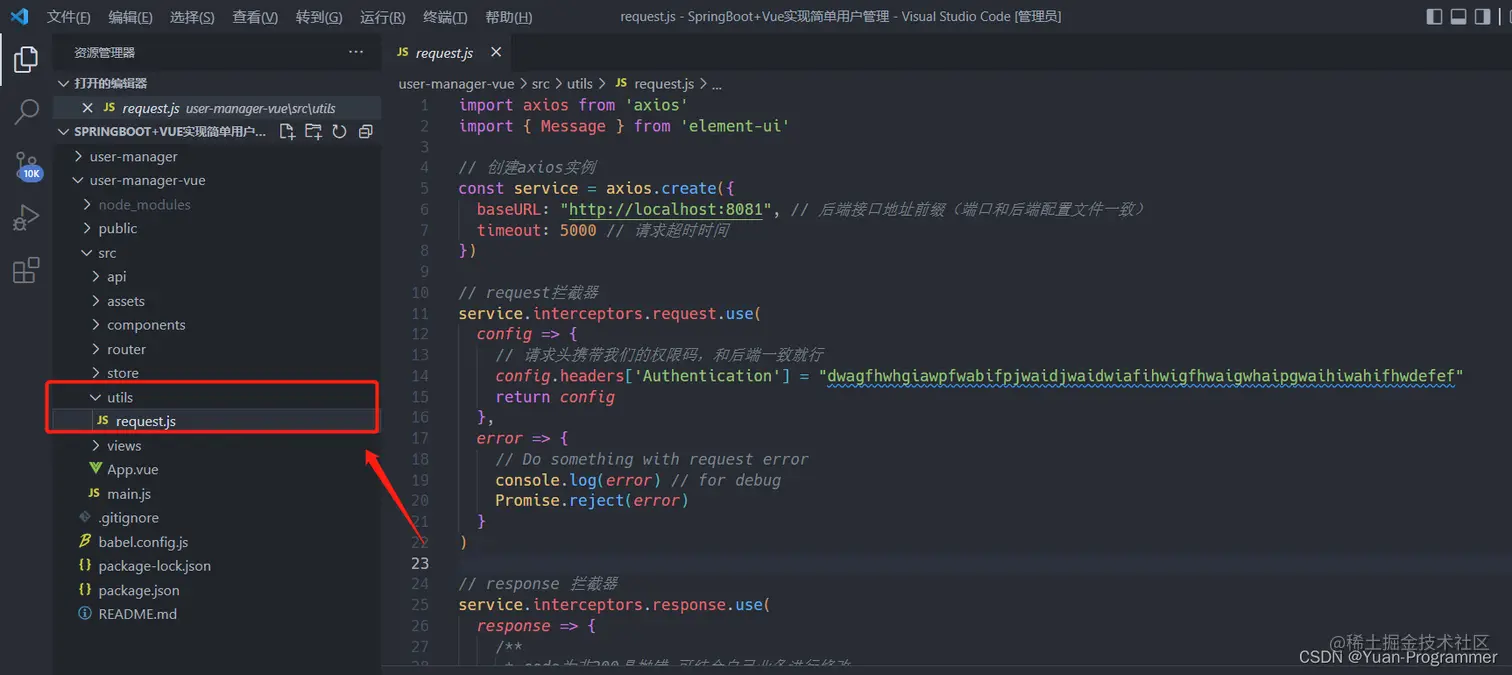Toggle the bottom panel layout icon
The height and width of the screenshot is (675, 1512).
1458,16
